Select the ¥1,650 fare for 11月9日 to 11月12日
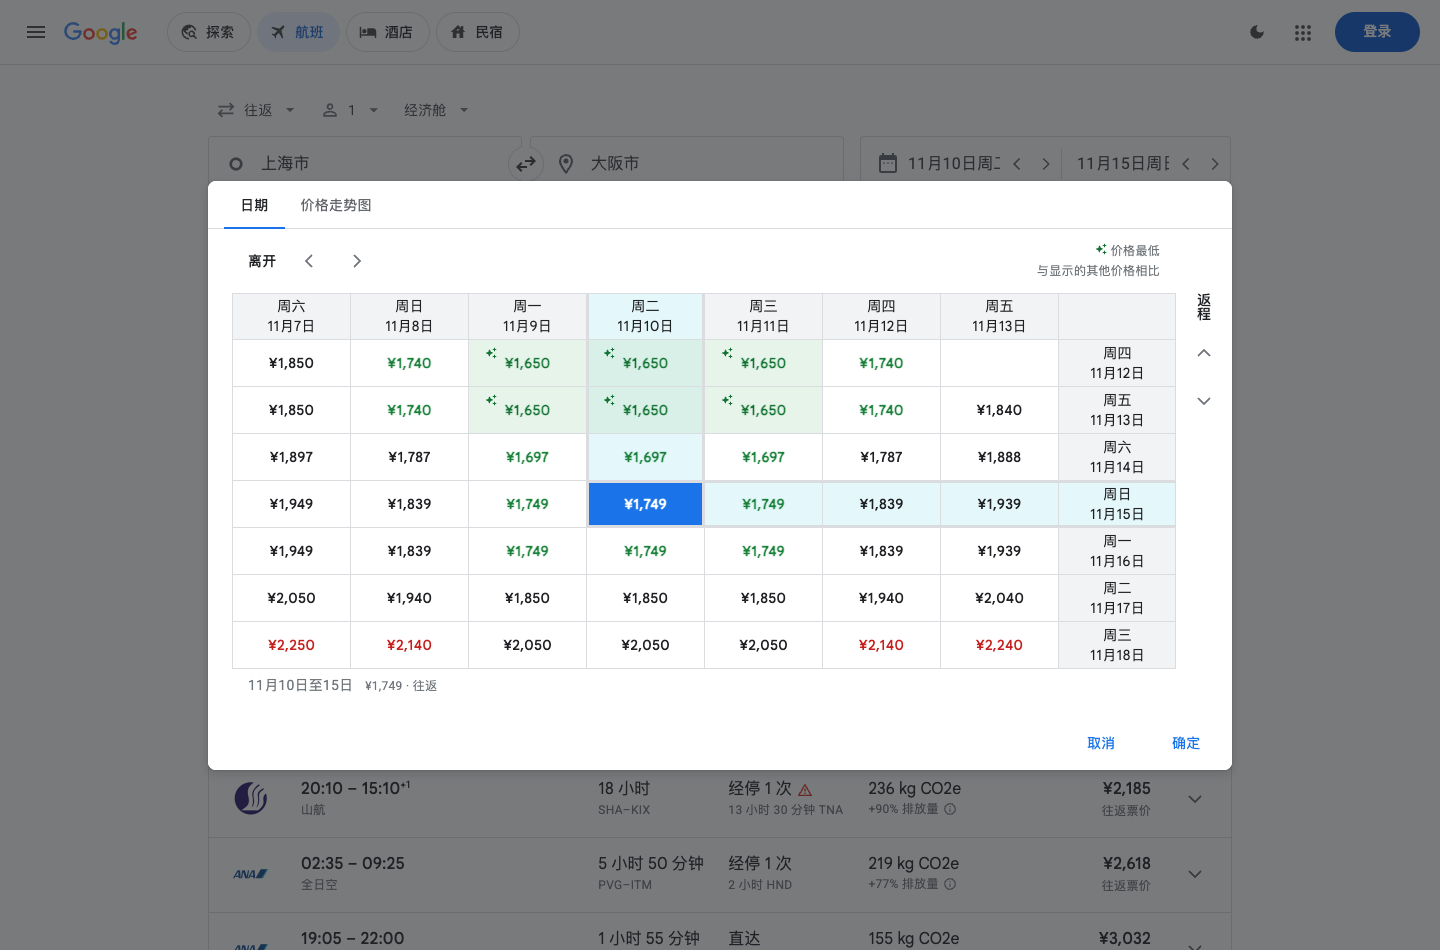 [527, 363]
